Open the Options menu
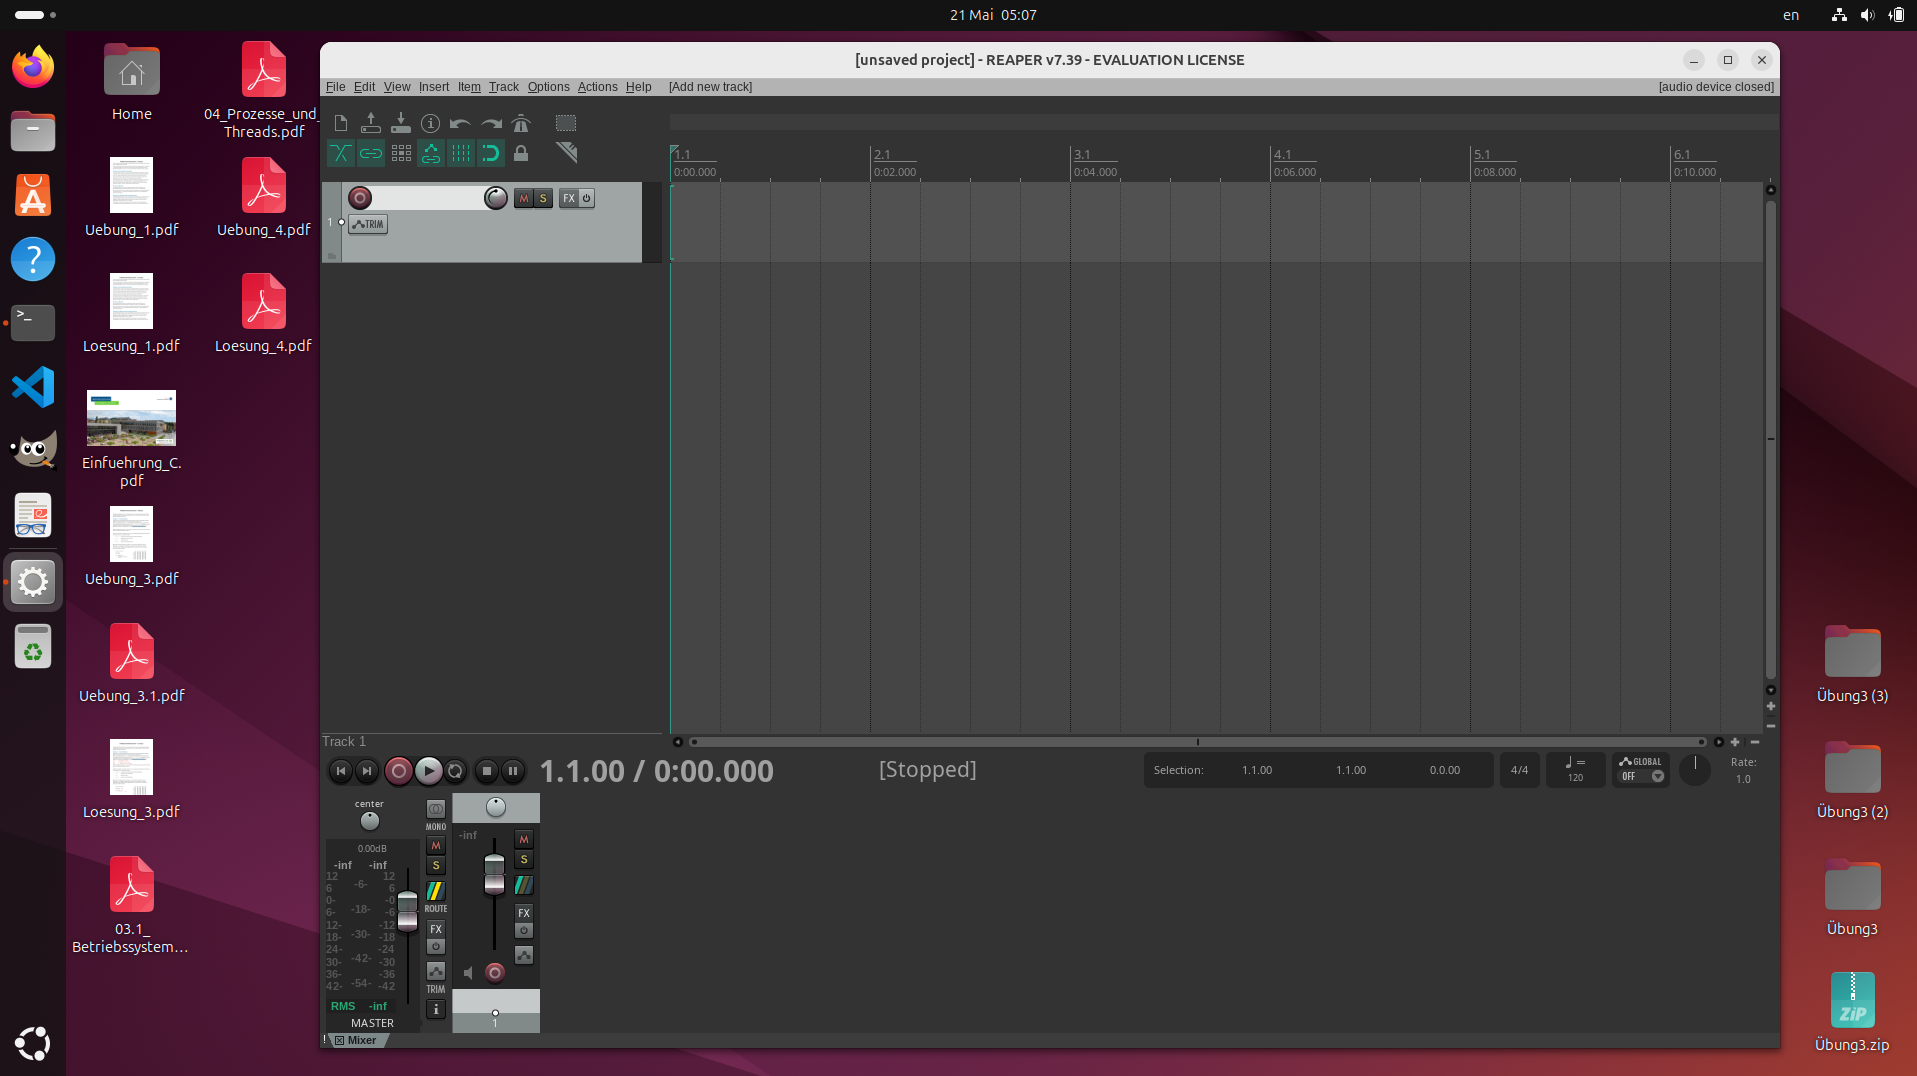The image size is (1917, 1076). point(548,87)
